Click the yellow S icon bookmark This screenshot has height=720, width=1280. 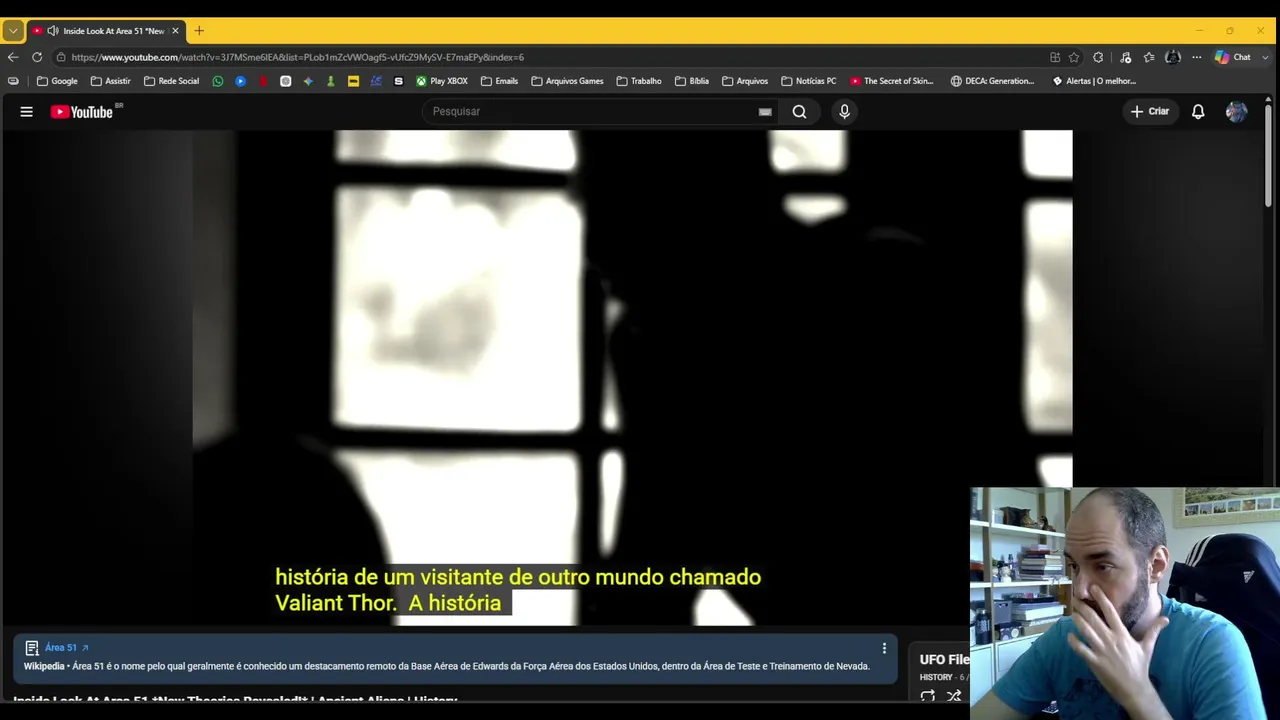coord(353,81)
